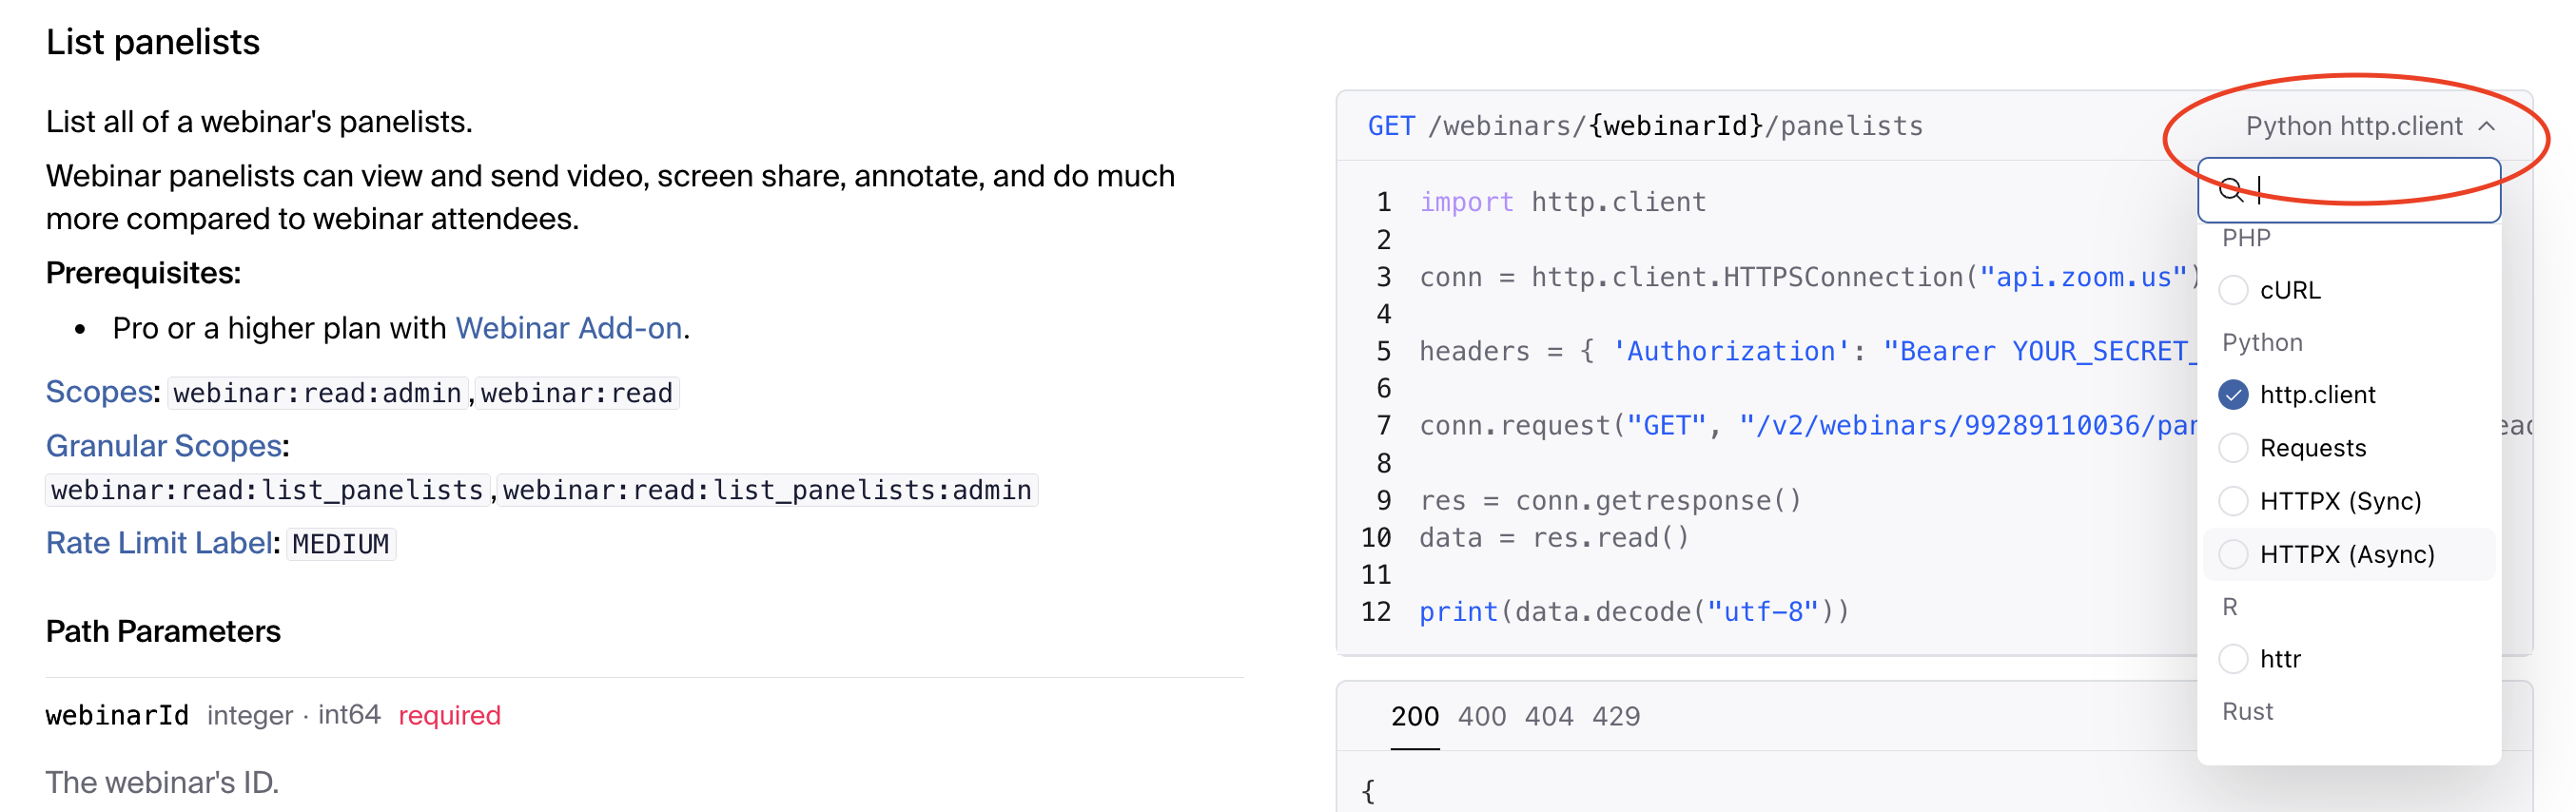Collapse the Python http.client chevron arrow
This screenshot has height=812, width=2576.
(x=2487, y=126)
